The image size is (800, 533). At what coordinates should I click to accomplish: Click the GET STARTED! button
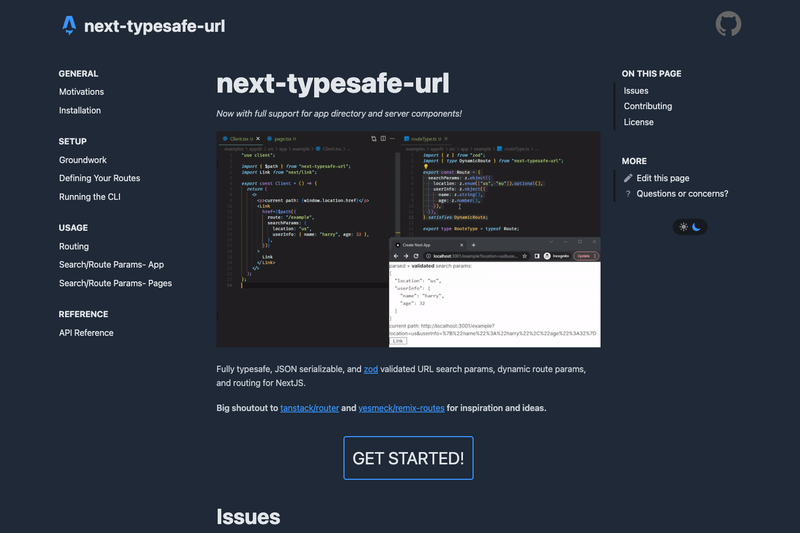[408, 458]
